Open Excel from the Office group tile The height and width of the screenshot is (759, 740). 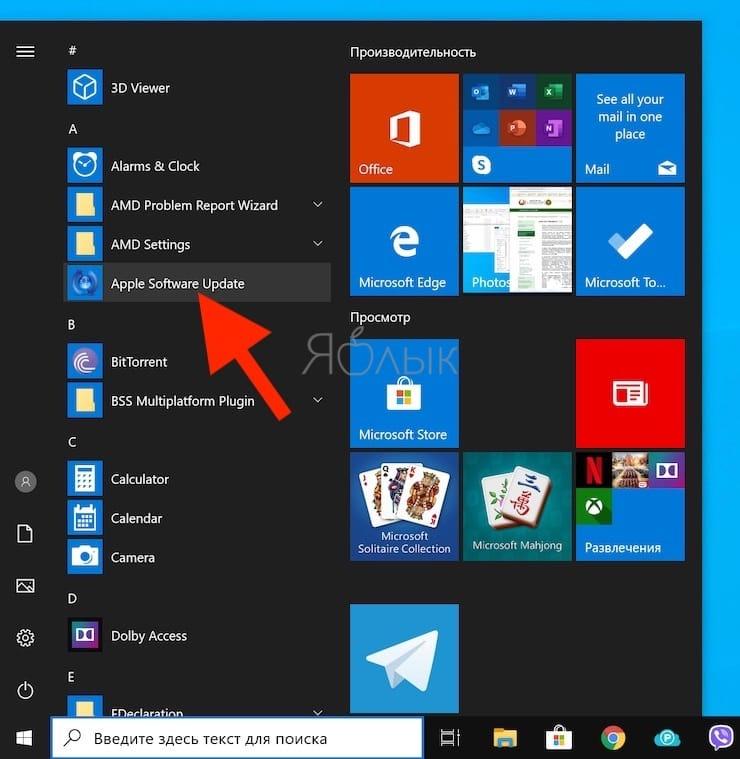point(553,91)
